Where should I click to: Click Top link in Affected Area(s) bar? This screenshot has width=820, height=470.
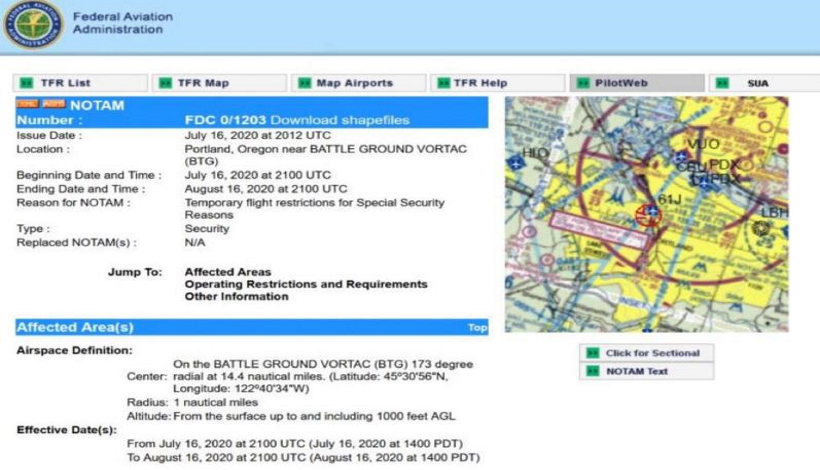click(477, 328)
